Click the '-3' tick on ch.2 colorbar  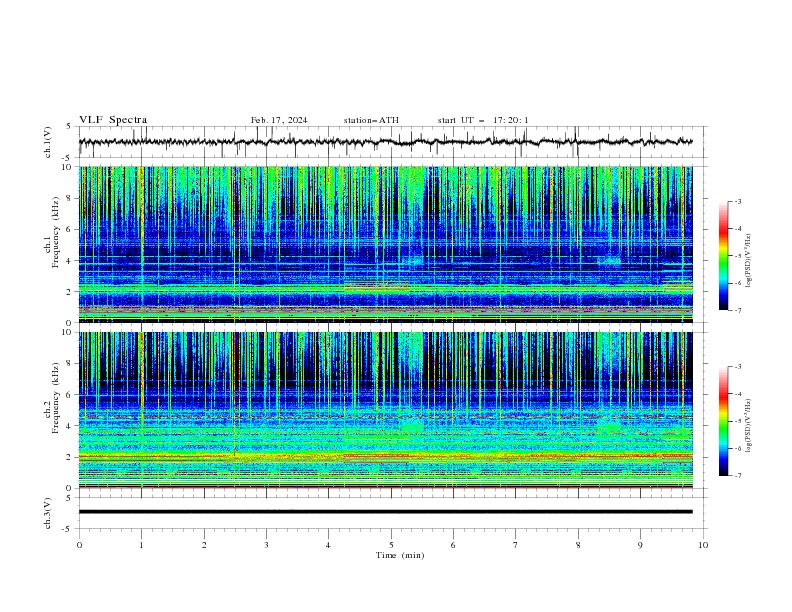click(738, 367)
